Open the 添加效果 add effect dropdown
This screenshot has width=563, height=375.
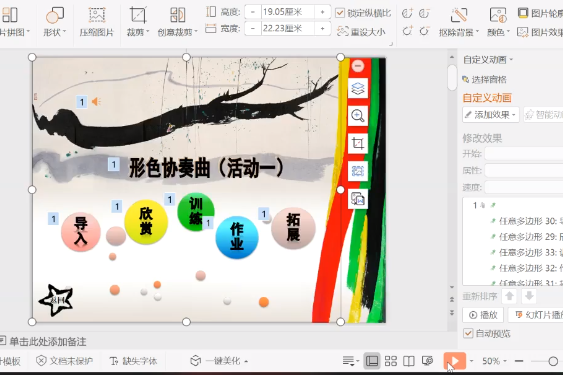[x=491, y=115]
